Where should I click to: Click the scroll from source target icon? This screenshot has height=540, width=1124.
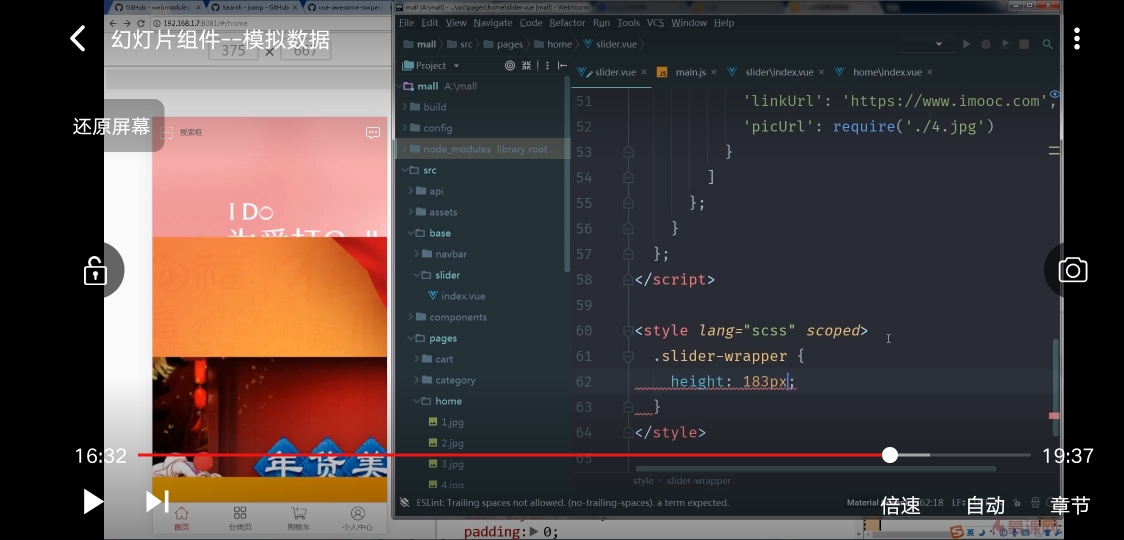tap(510, 65)
